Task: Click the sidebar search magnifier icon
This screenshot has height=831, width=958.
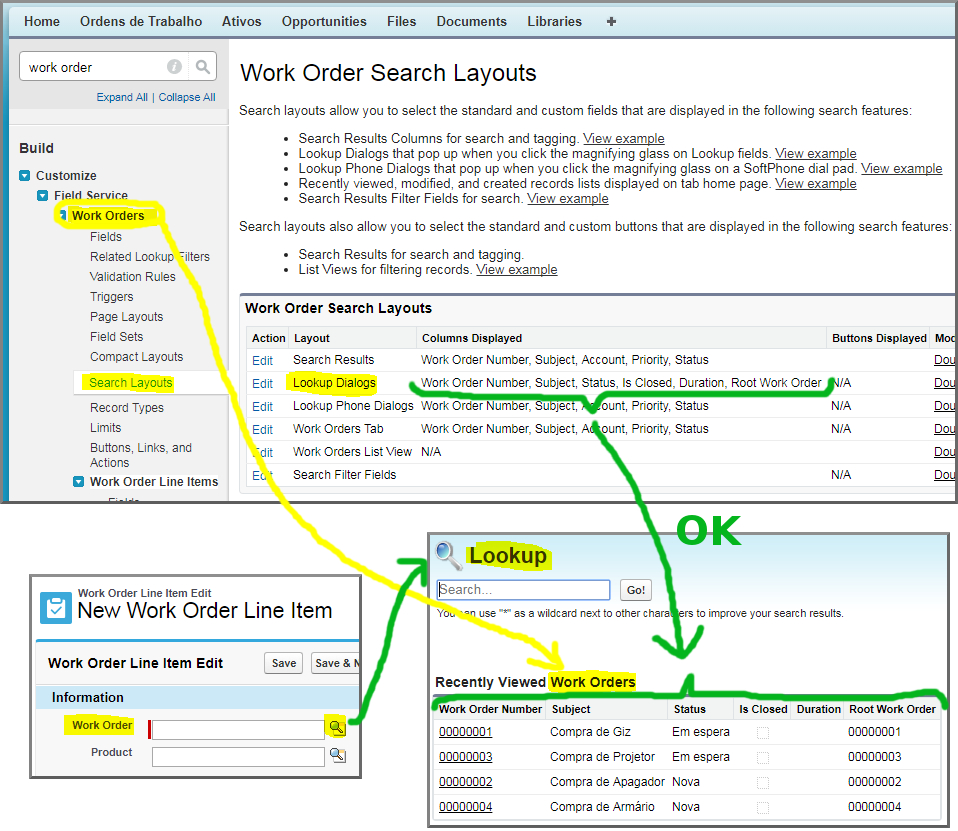Action: tap(203, 67)
